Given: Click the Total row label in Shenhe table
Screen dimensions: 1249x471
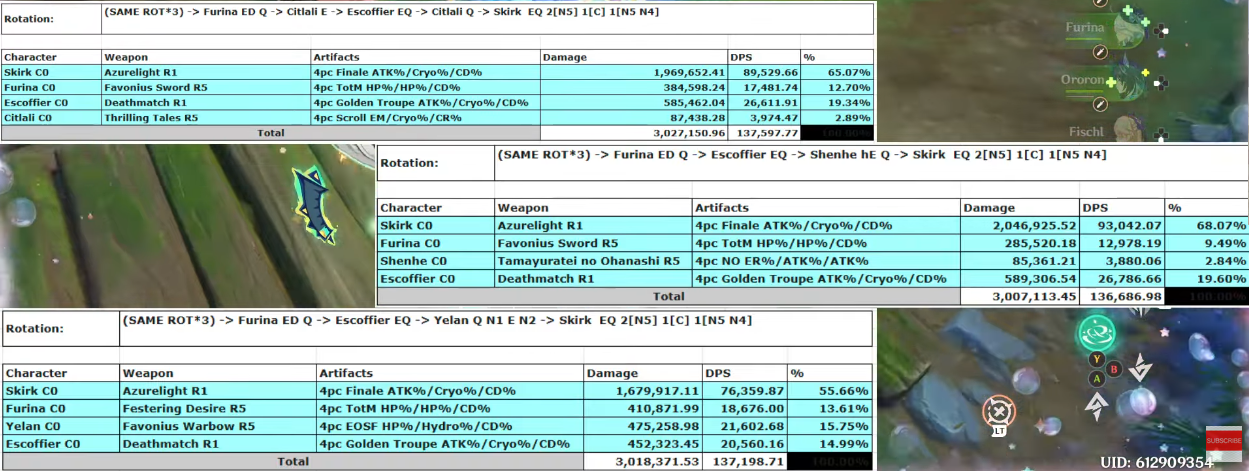Looking at the screenshot, I should click(669, 296).
